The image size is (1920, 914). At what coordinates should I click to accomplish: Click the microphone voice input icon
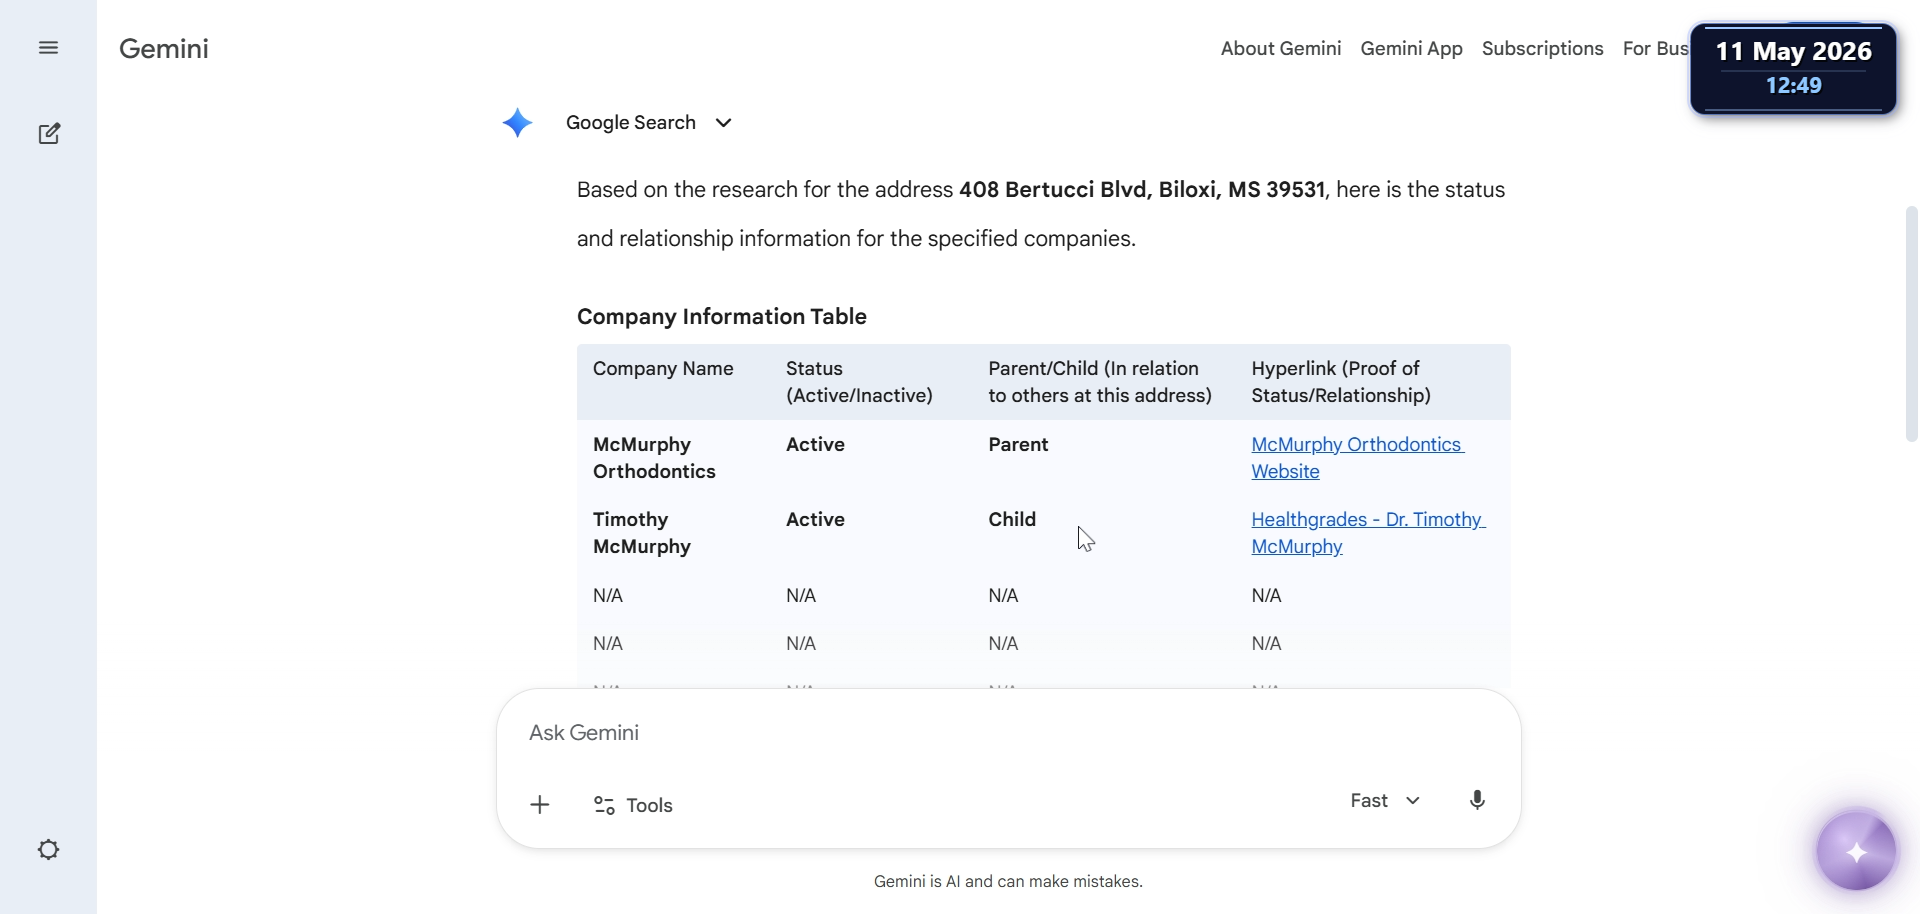(1477, 800)
